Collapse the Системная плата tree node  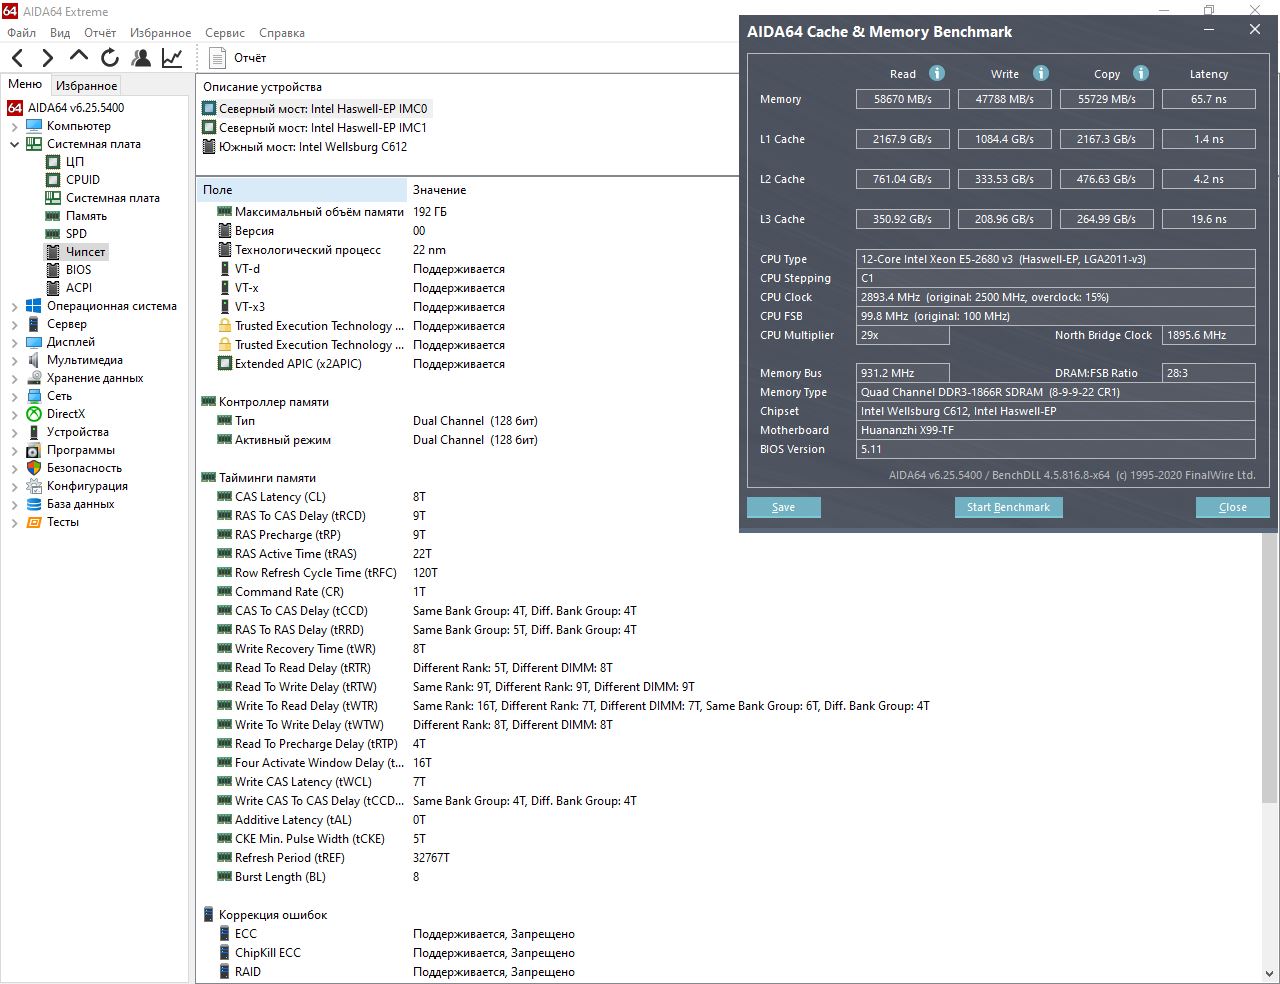pos(14,145)
